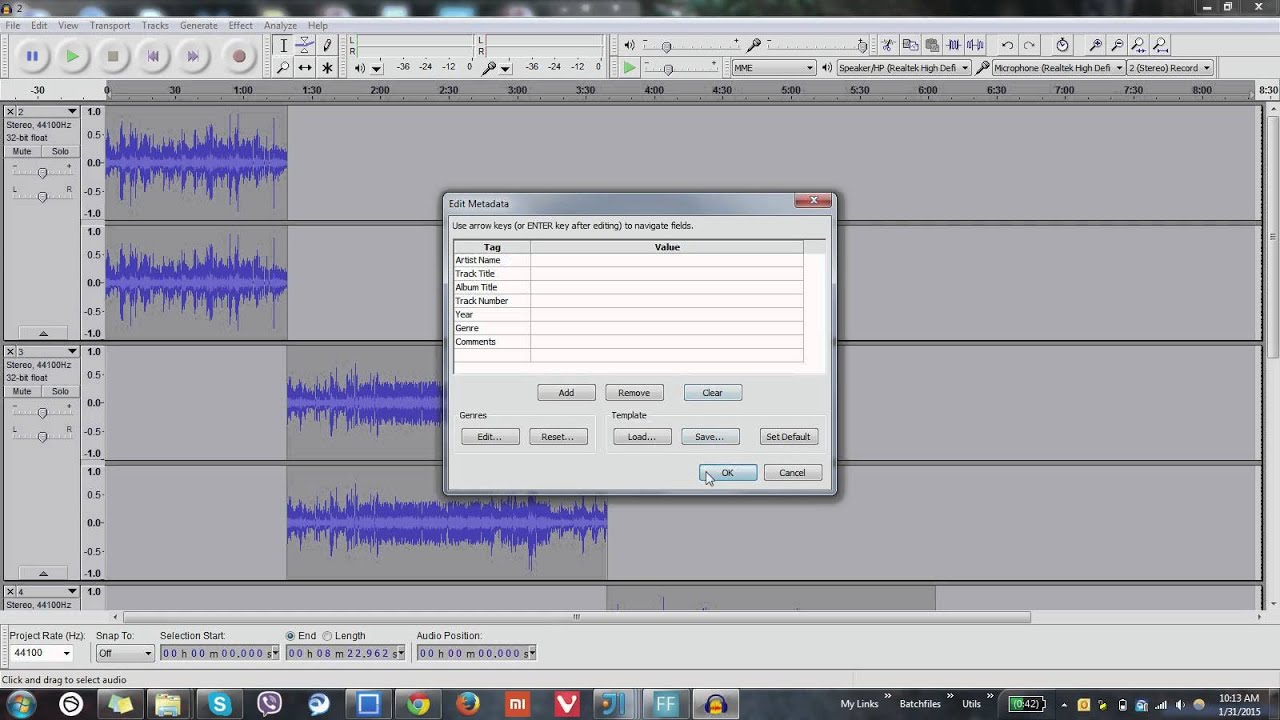Screen dimensions: 1280x720
Task: Click the red Record button
Action: coord(239,57)
